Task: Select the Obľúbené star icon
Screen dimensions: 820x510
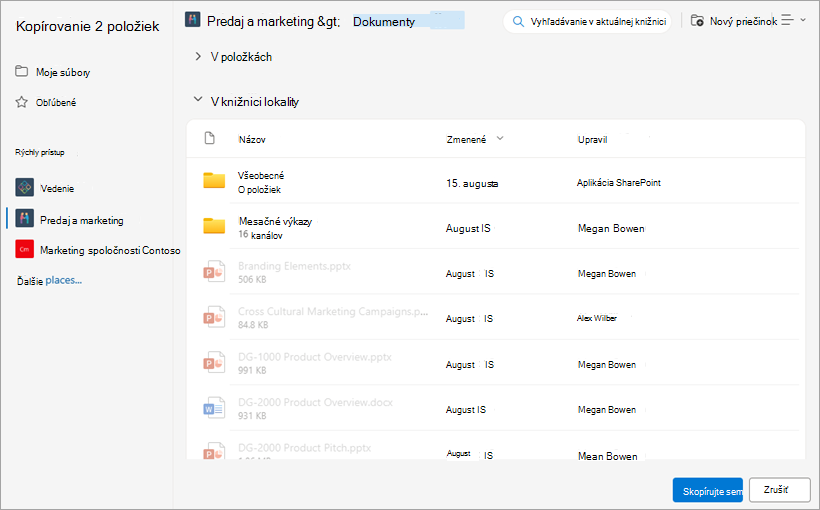Action: 21,102
